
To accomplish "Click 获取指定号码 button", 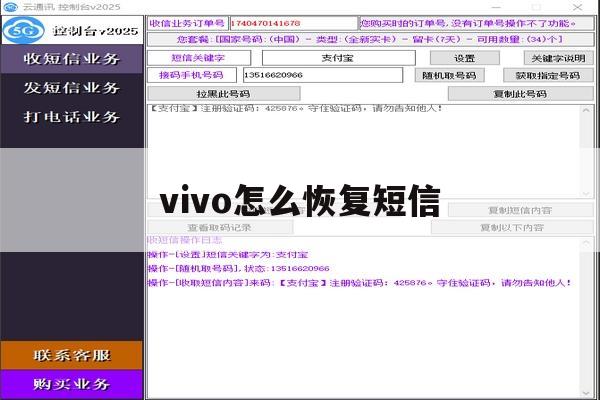I will click(548, 75).
